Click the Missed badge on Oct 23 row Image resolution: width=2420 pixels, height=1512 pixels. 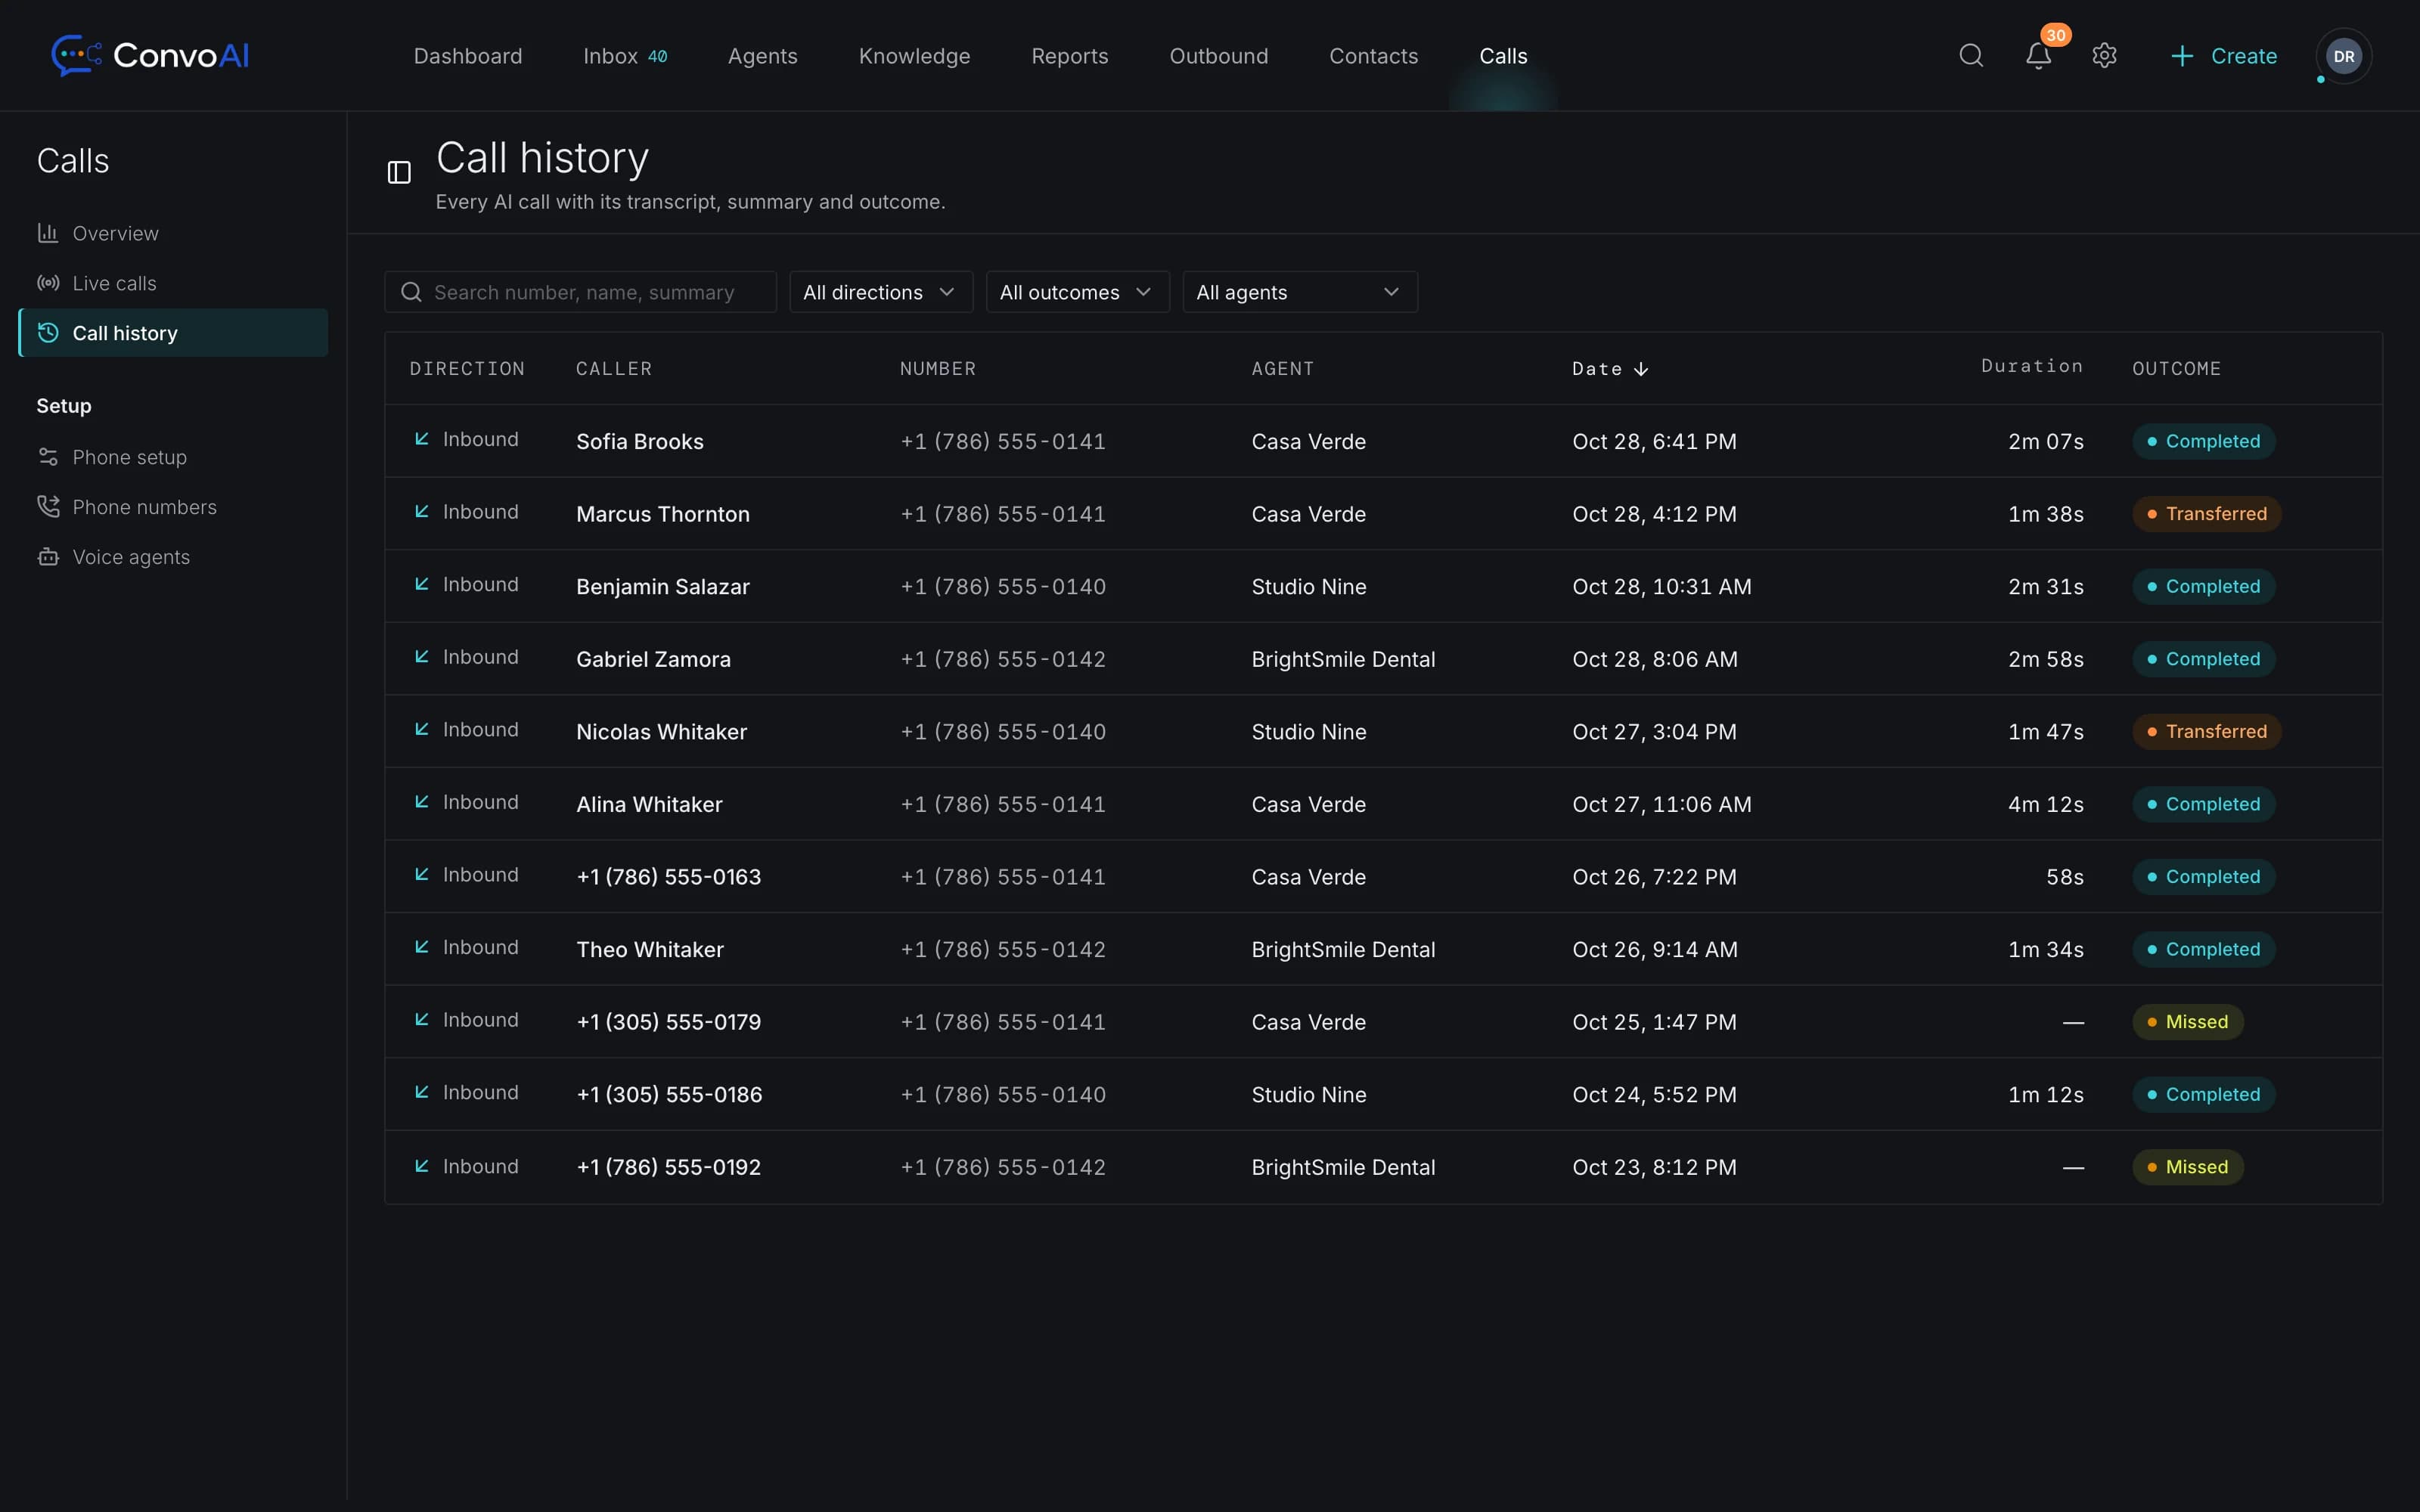[2188, 1167]
